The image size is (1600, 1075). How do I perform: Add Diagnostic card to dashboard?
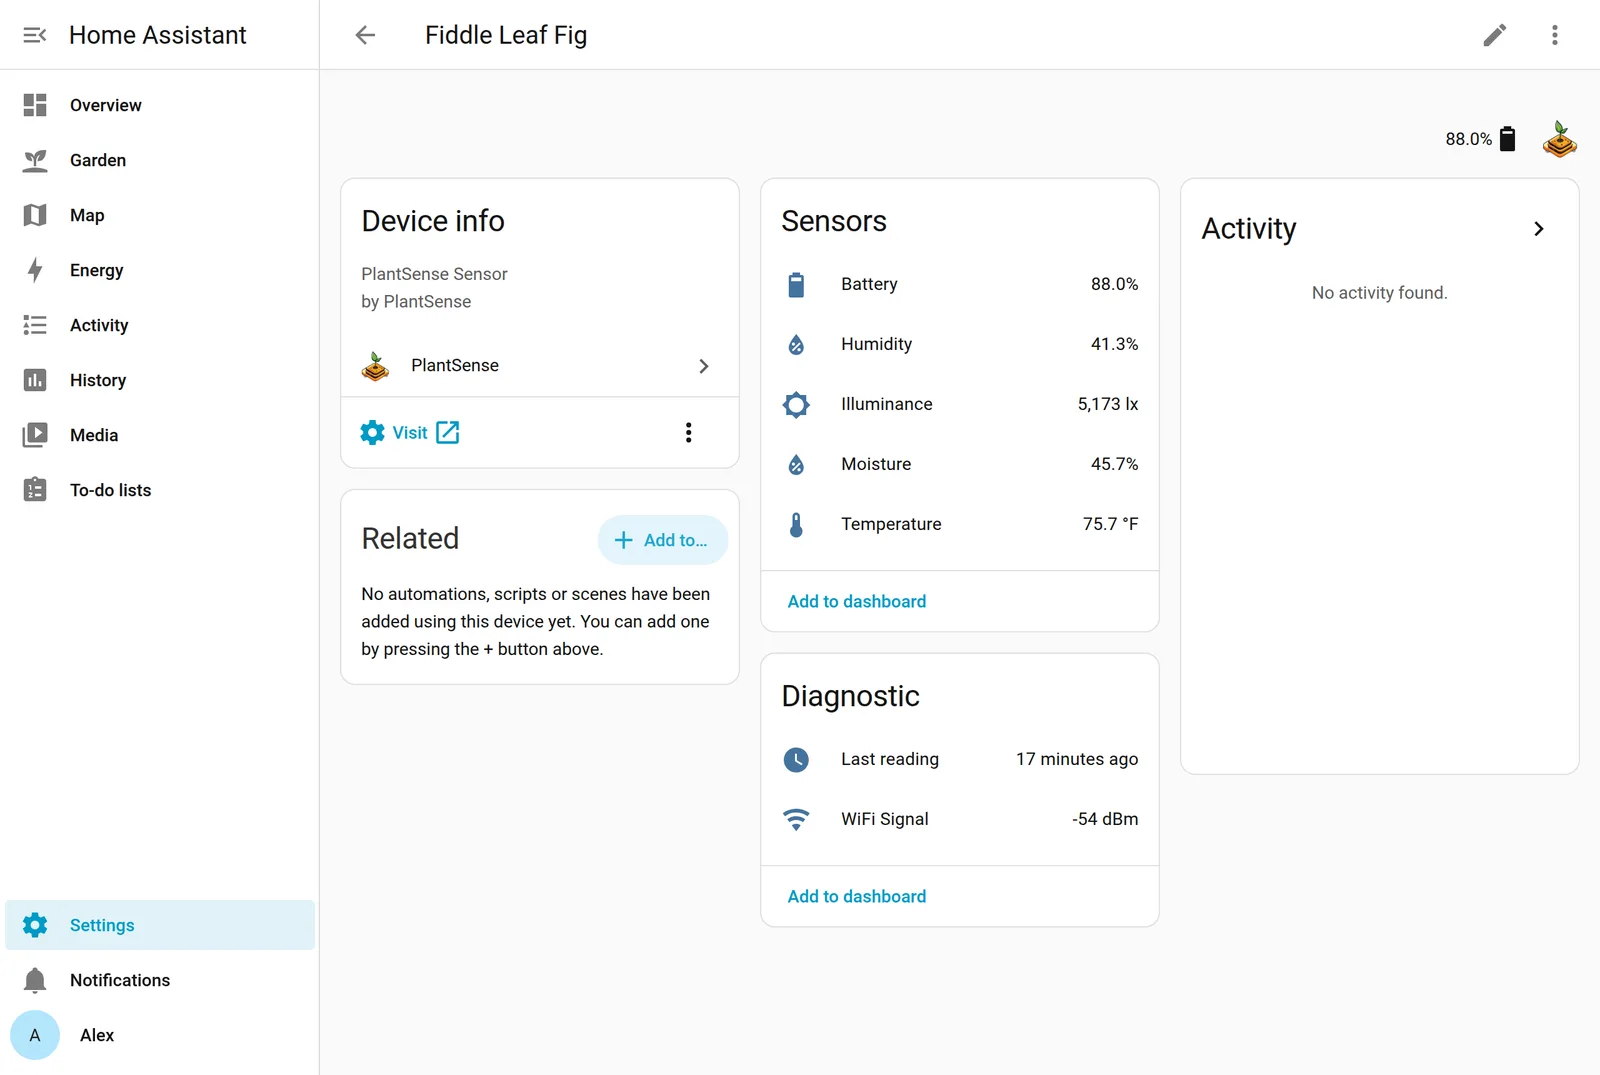pyautogui.click(x=857, y=896)
